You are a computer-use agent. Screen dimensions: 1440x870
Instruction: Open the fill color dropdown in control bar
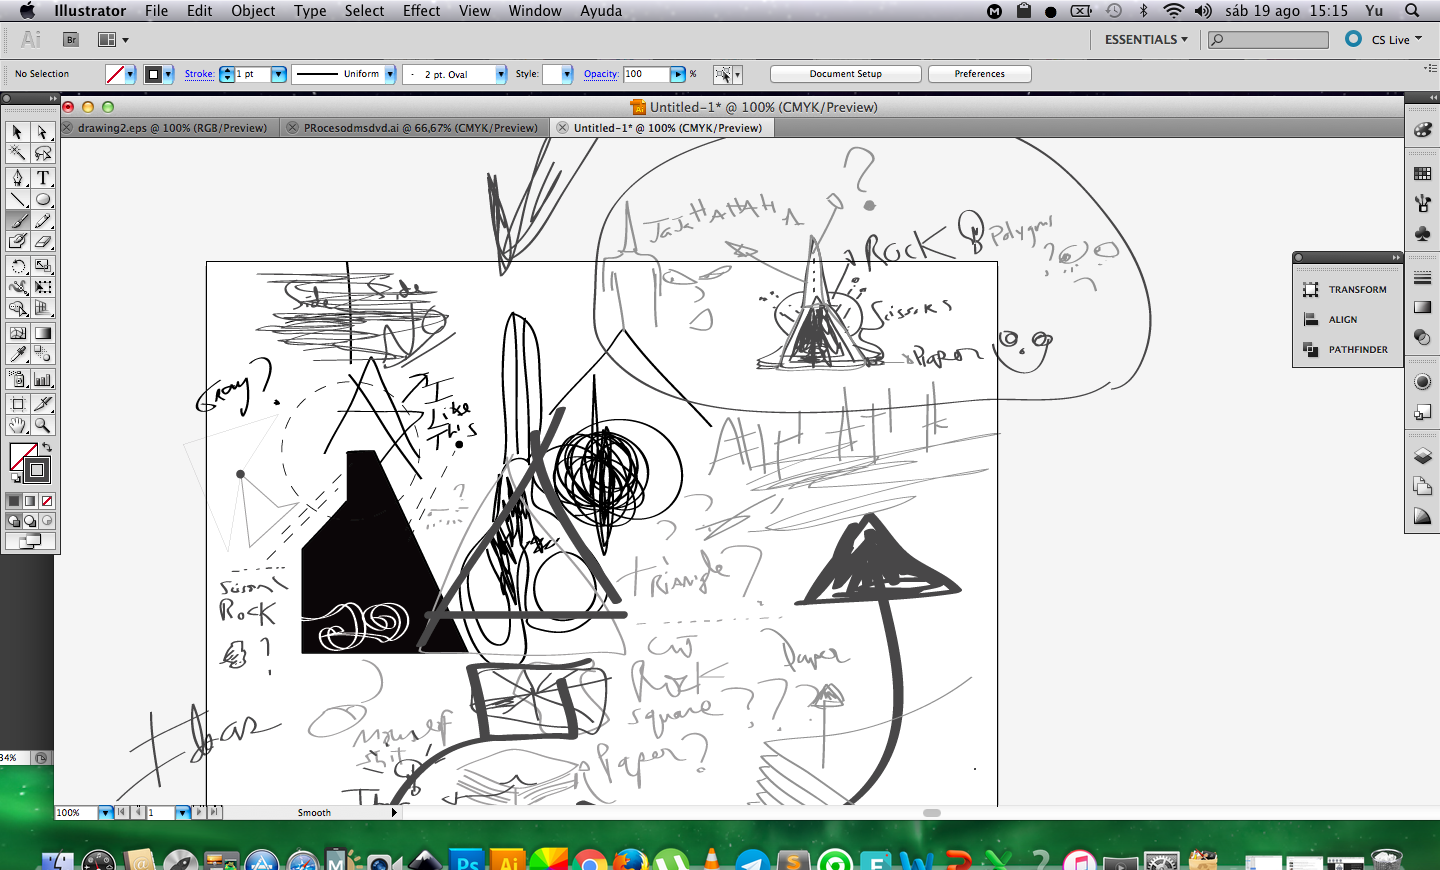130,74
